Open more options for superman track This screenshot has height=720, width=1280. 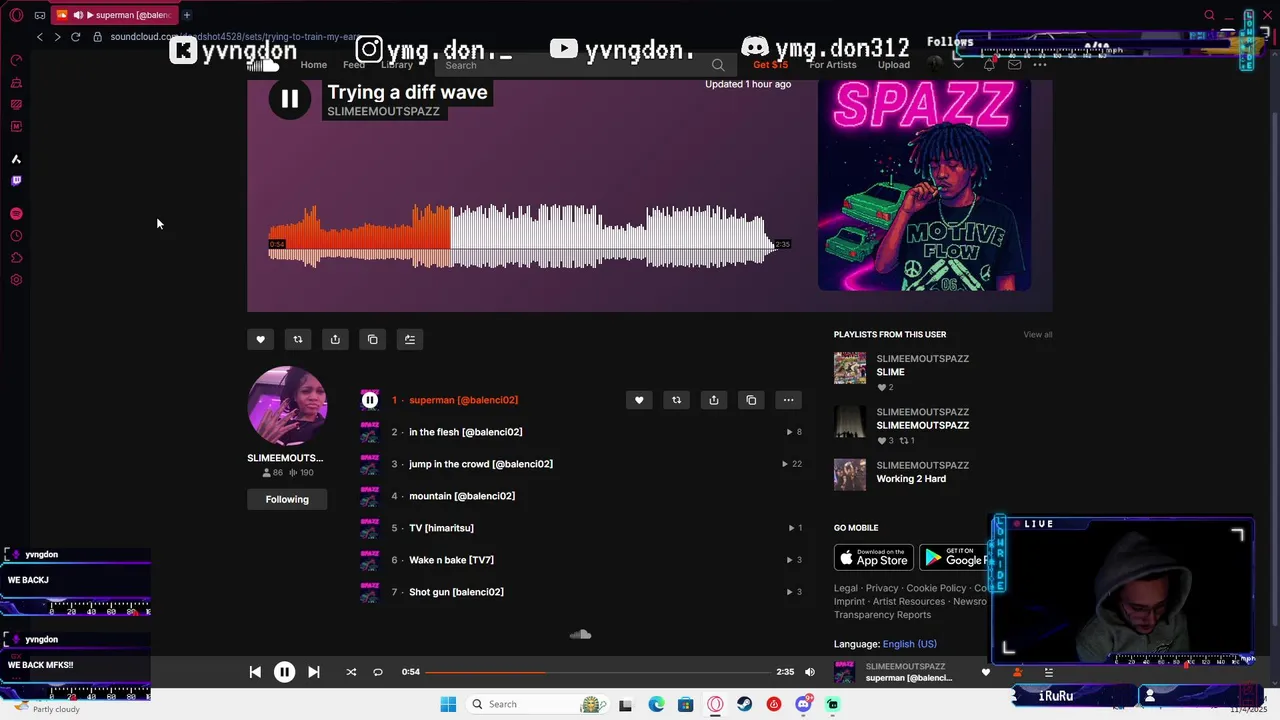click(788, 400)
